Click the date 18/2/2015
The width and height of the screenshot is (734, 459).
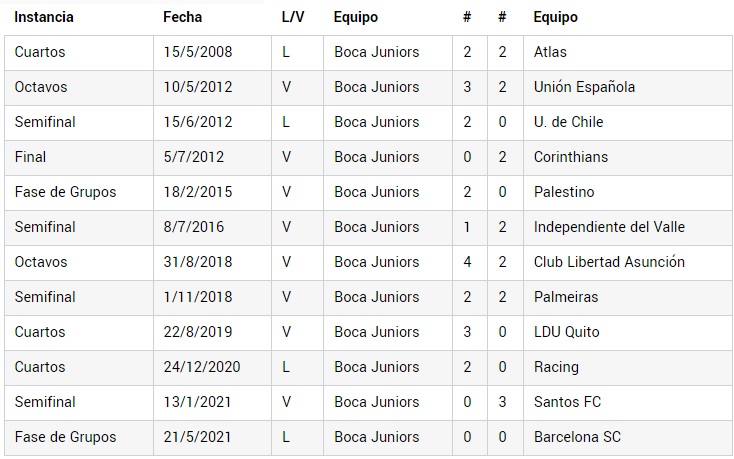coord(197,192)
